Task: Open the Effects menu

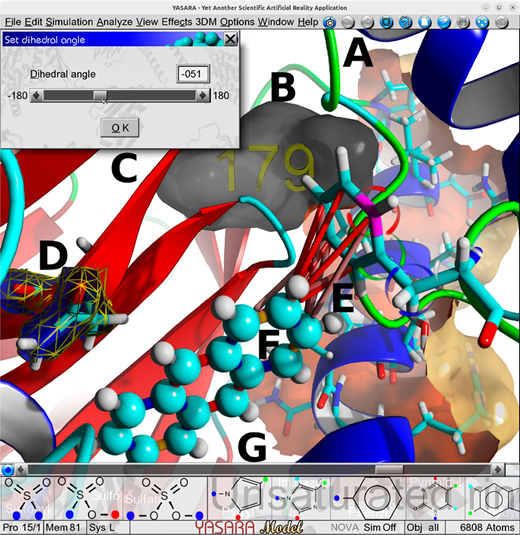Action: click(177, 22)
